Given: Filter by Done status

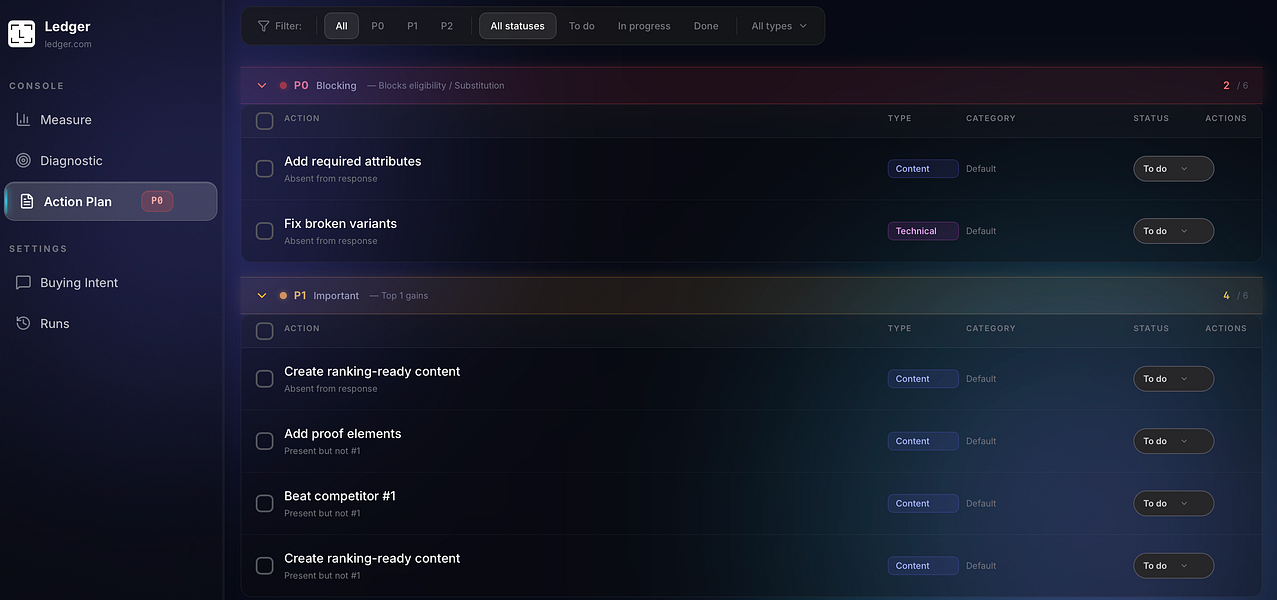Looking at the screenshot, I should click(706, 26).
